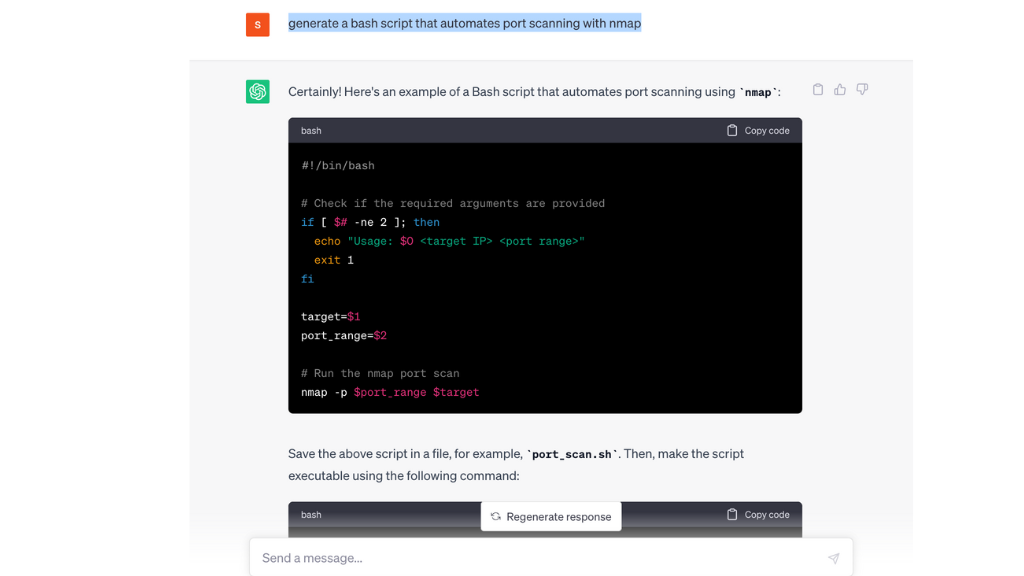
Task: Click the inline port_scan.sh filename
Action: (572, 455)
